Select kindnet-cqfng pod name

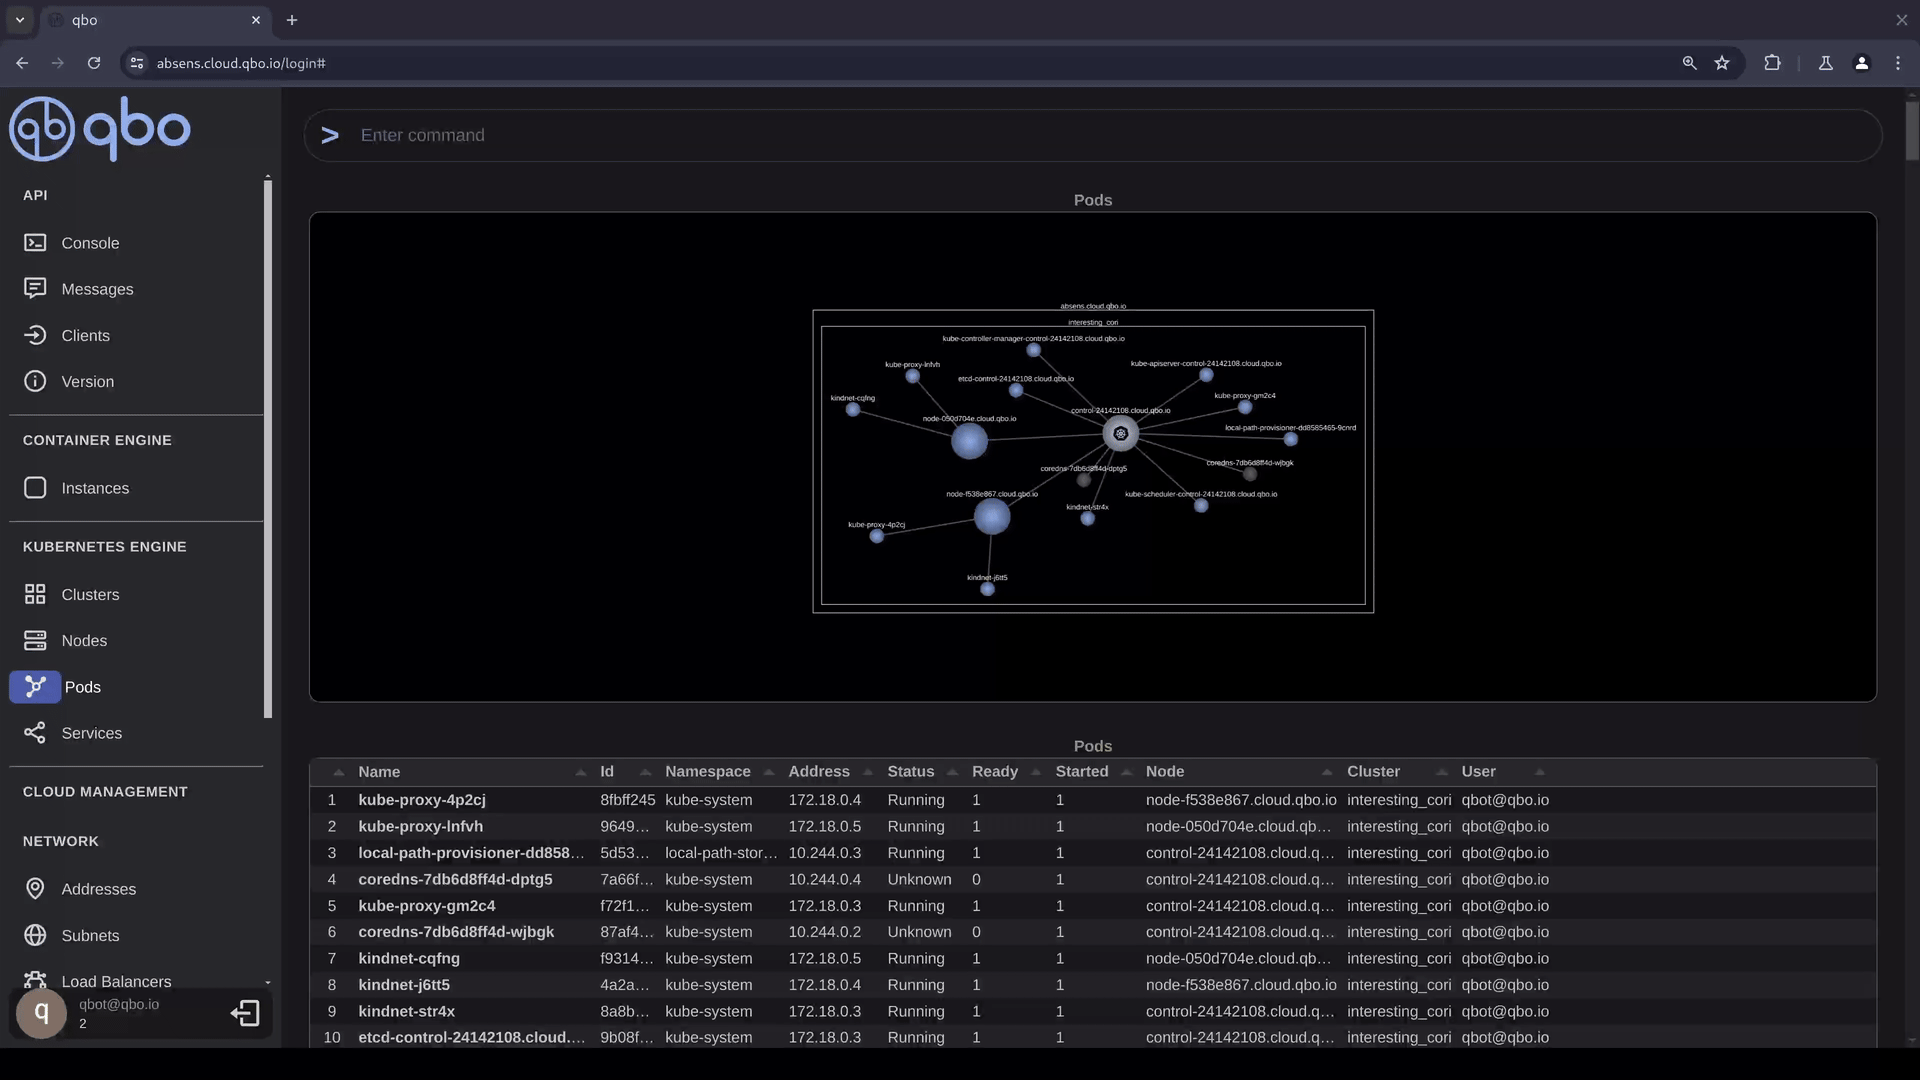[409, 958]
